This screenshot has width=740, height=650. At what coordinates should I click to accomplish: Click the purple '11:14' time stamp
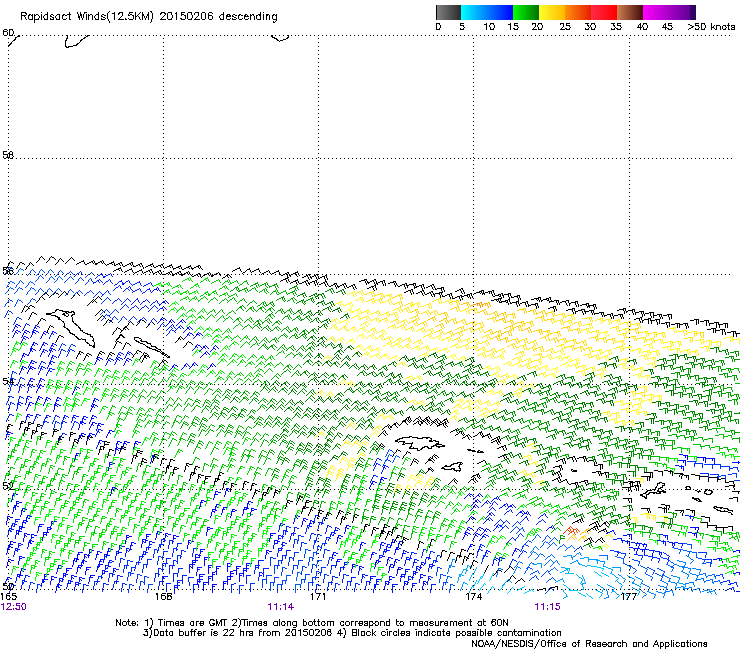pyautogui.click(x=280, y=607)
